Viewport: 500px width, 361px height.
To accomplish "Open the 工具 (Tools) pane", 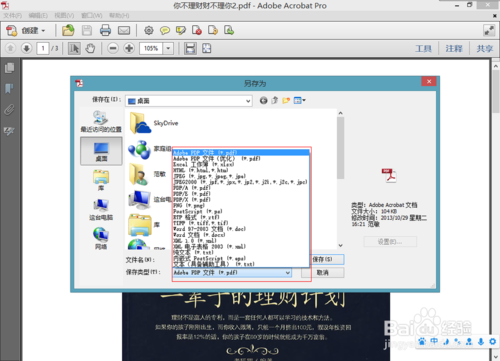I will (423, 49).
